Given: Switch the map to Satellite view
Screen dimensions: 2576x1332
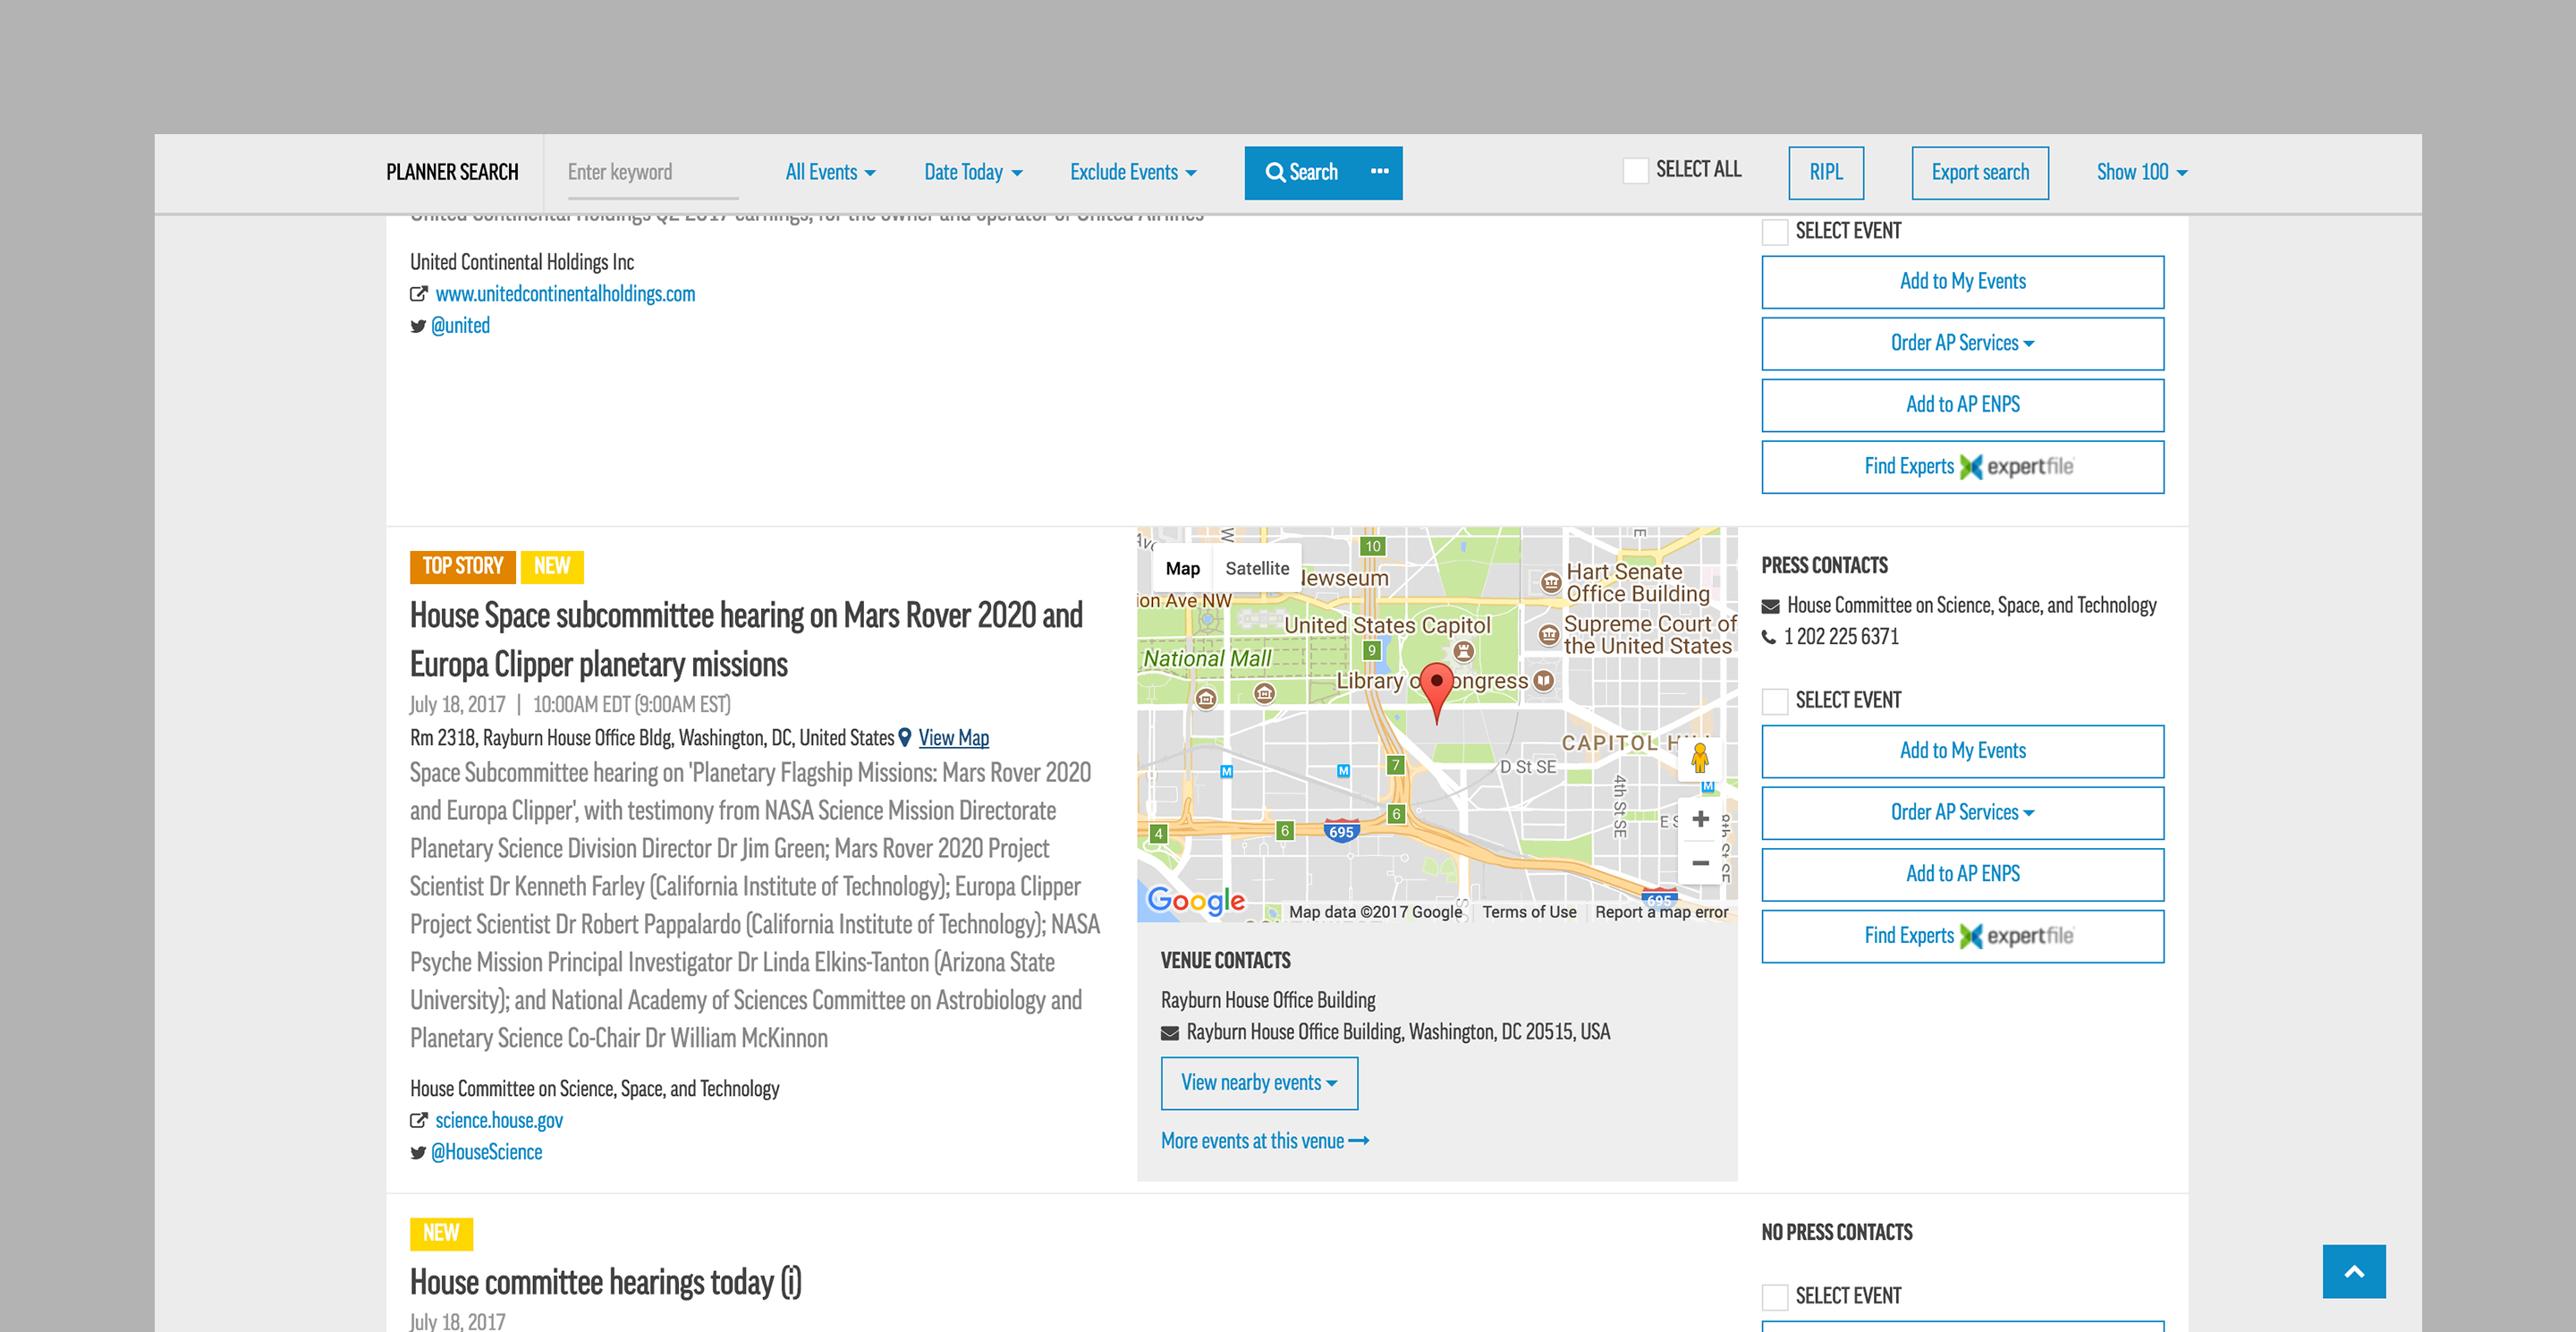Looking at the screenshot, I should coord(1257,568).
